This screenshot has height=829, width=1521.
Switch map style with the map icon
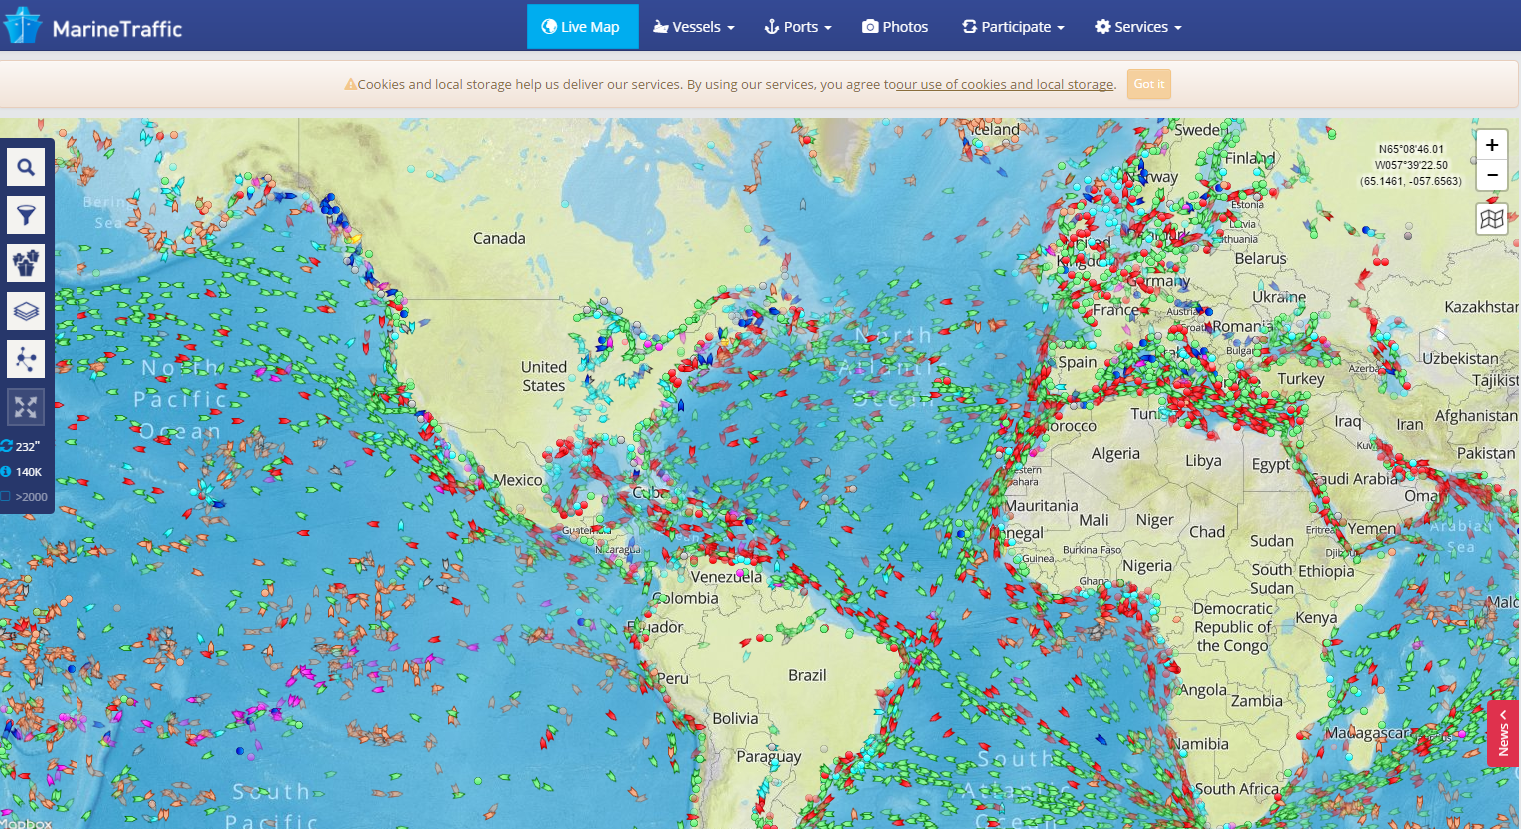click(1491, 219)
